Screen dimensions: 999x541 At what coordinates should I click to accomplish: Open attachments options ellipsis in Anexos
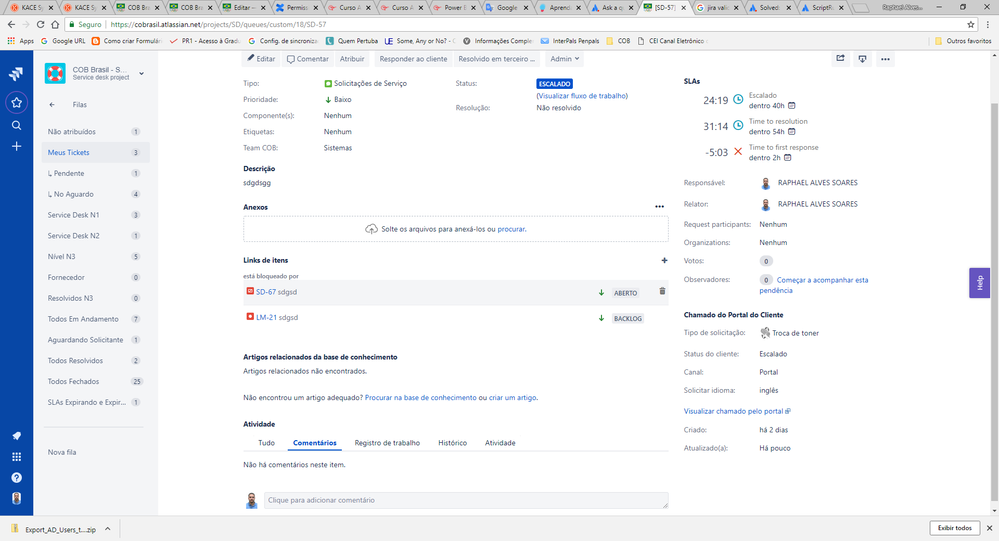[x=659, y=206]
